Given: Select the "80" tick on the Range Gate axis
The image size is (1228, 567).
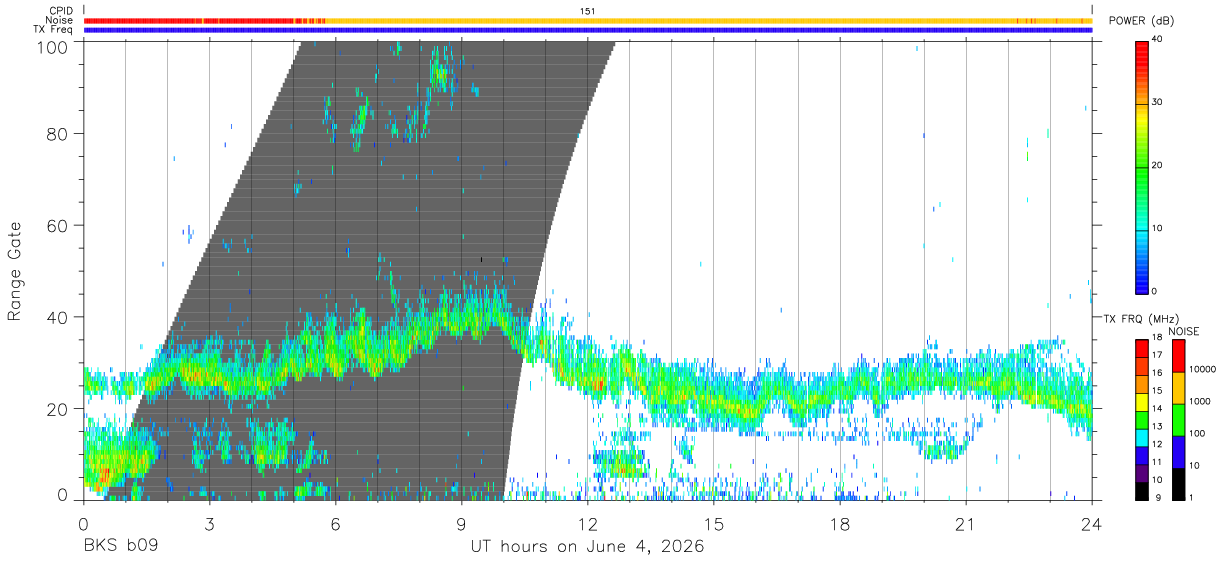Looking at the screenshot, I should pos(58,134).
